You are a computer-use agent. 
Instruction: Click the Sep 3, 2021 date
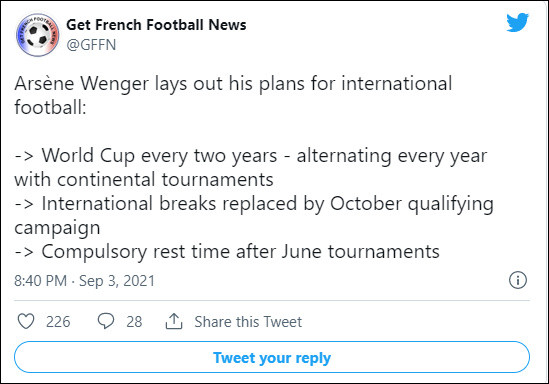[117, 281]
